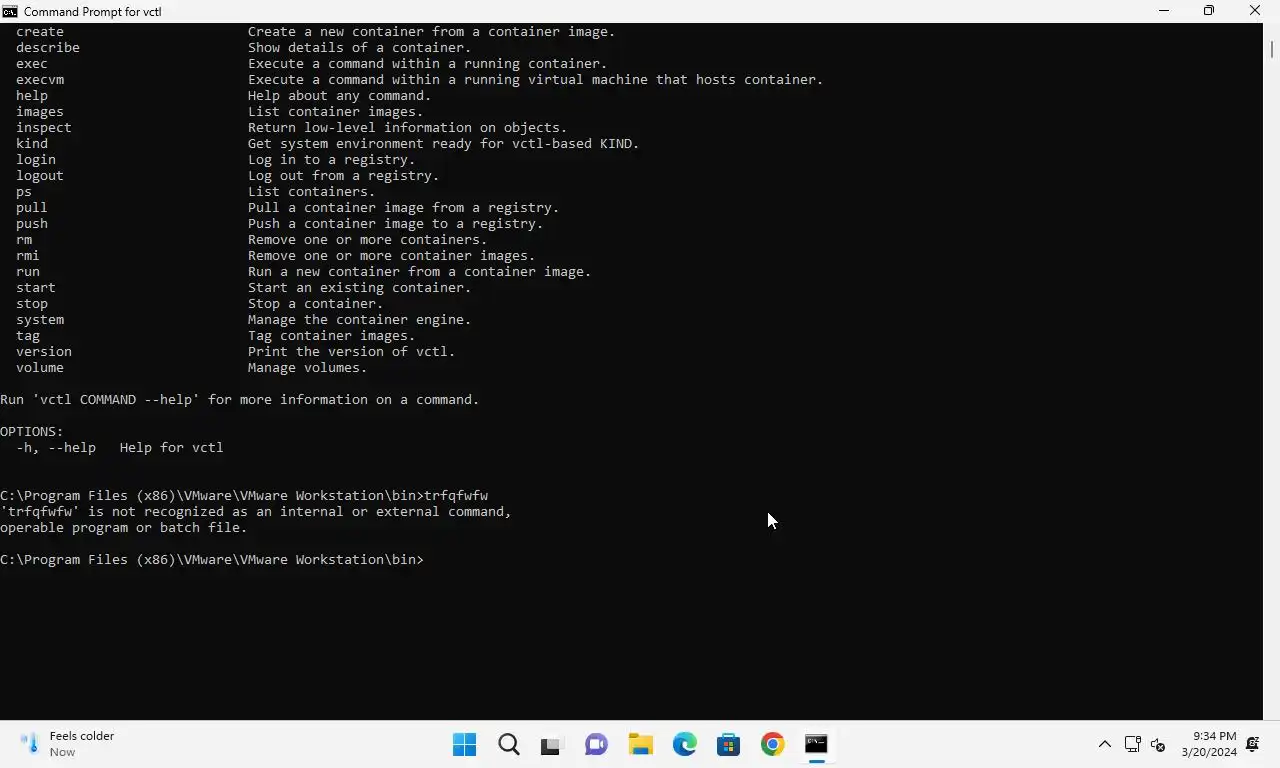Click the 'logout' command text
1280x768 pixels.
(40, 175)
